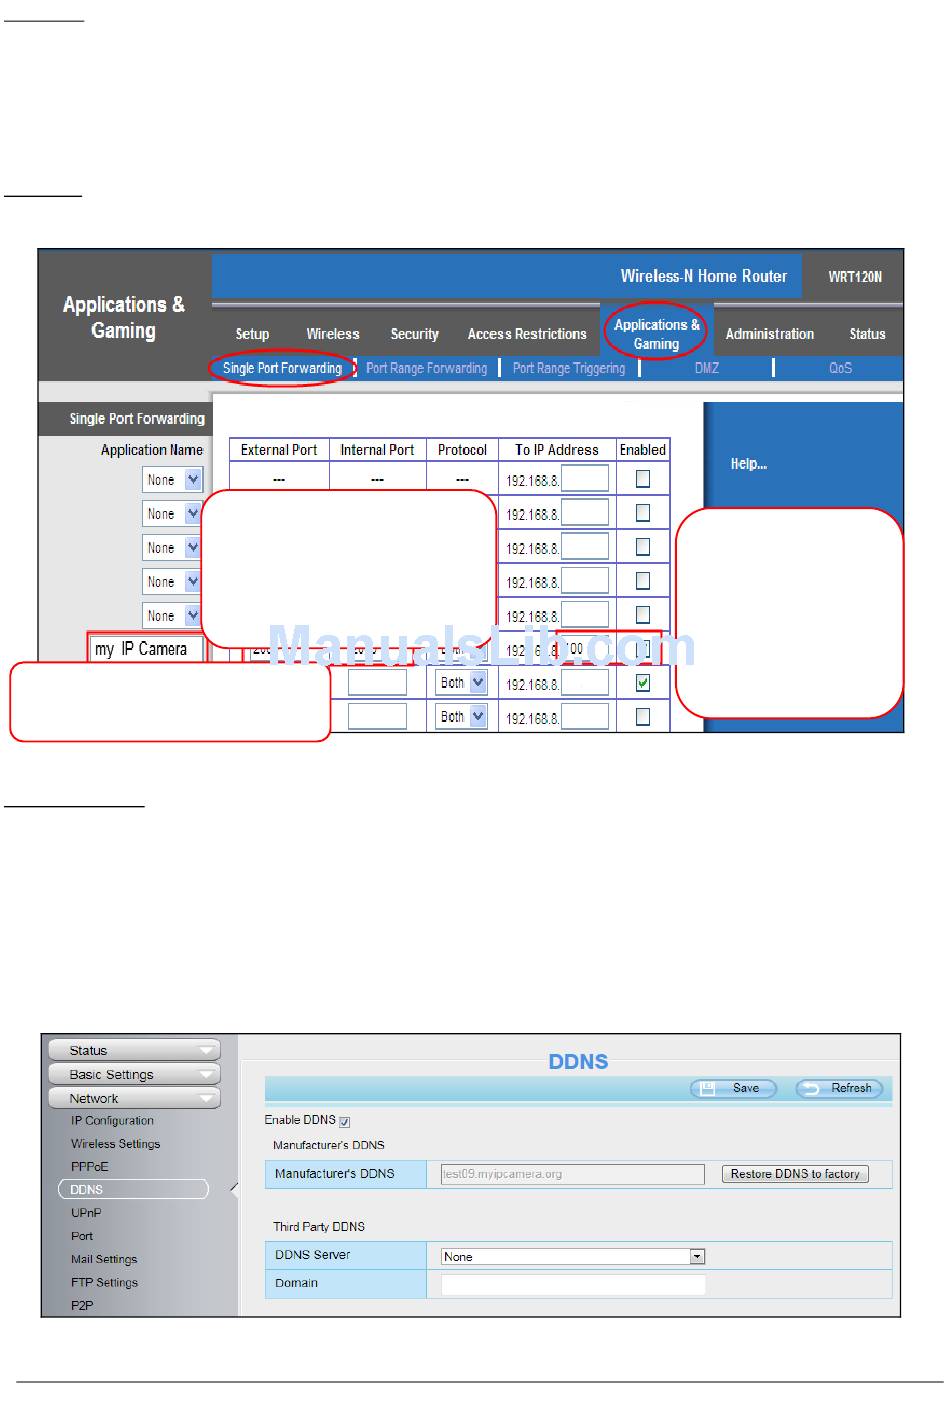Viewport: 950px width, 1401px height.
Task: Open the Security tab
Action: point(414,334)
